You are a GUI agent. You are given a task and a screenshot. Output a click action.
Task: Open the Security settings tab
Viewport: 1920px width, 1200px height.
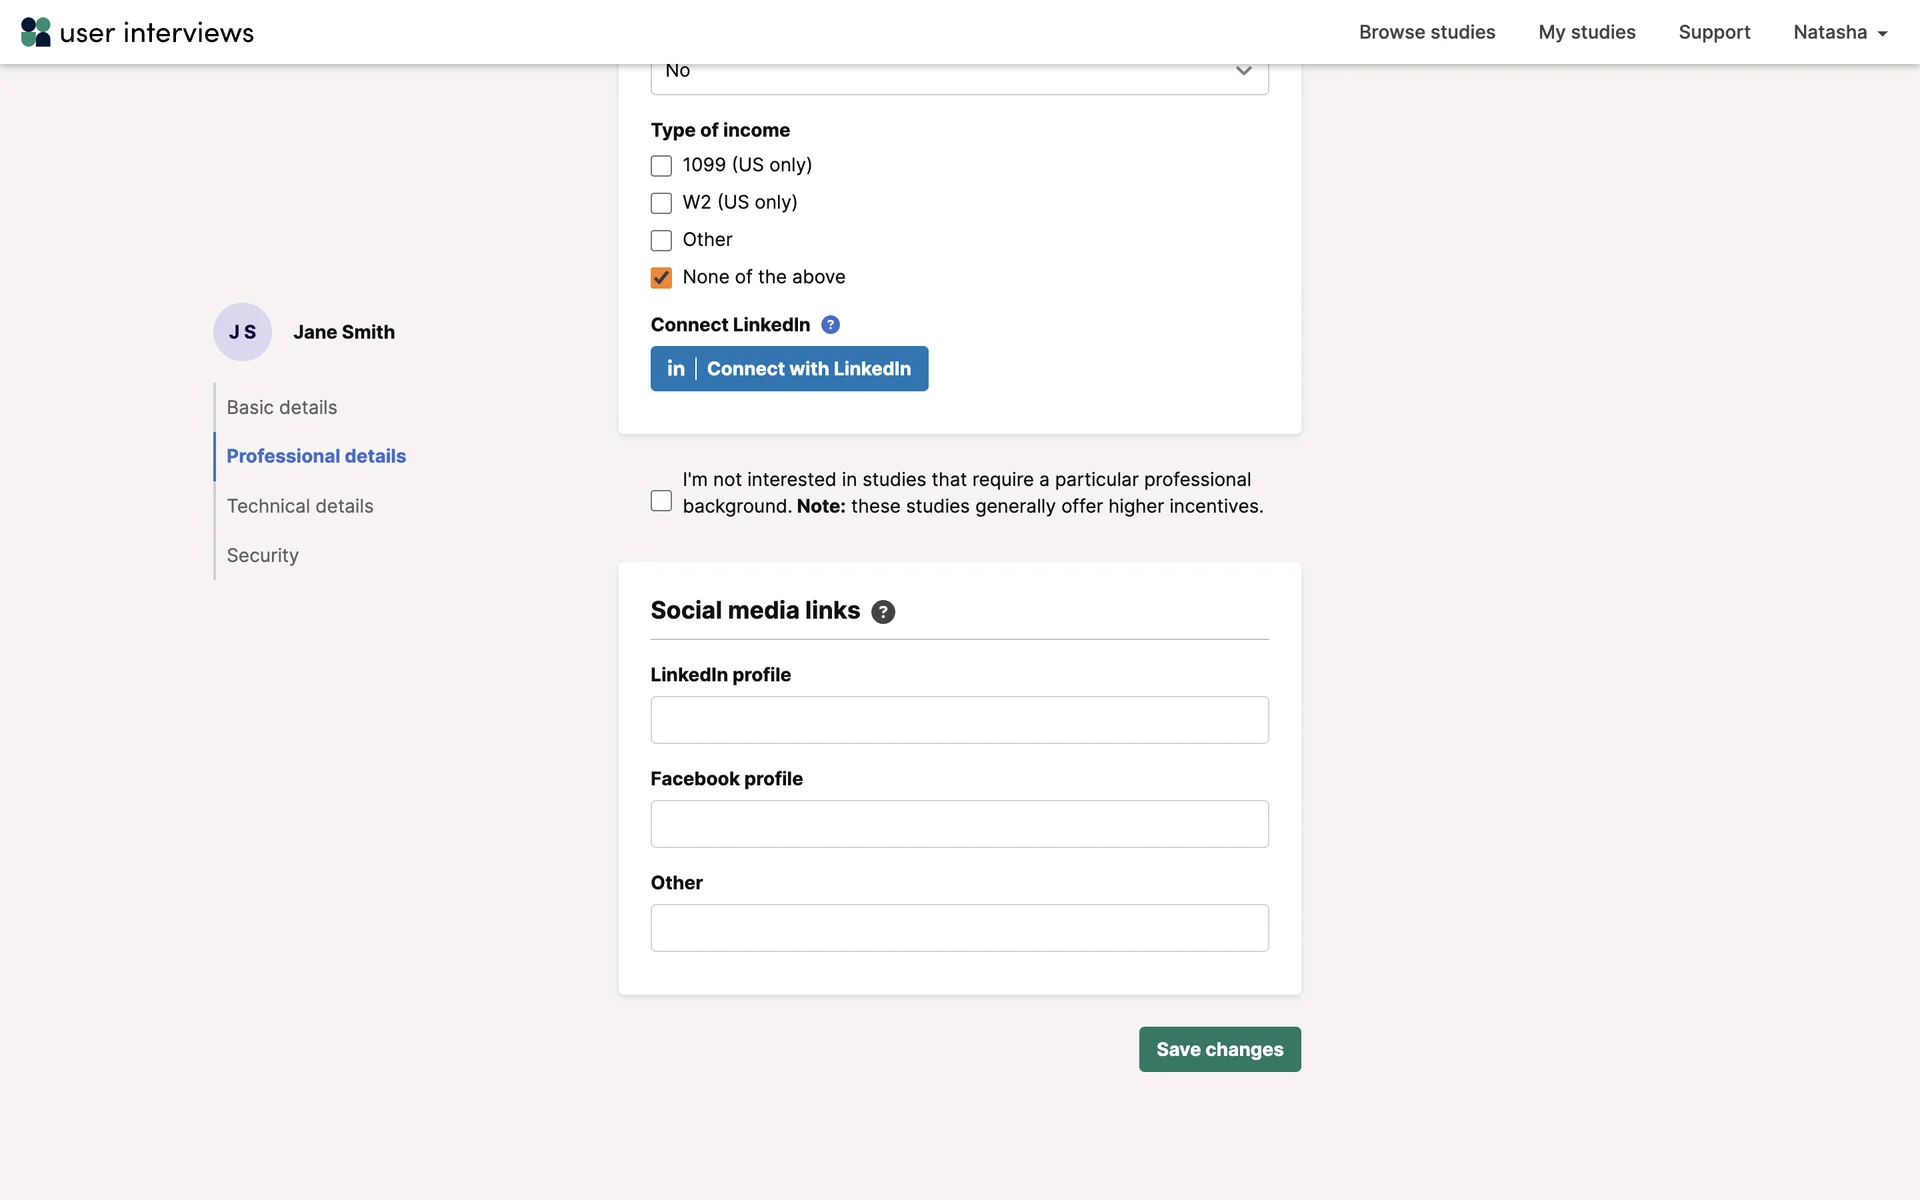tap(262, 555)
